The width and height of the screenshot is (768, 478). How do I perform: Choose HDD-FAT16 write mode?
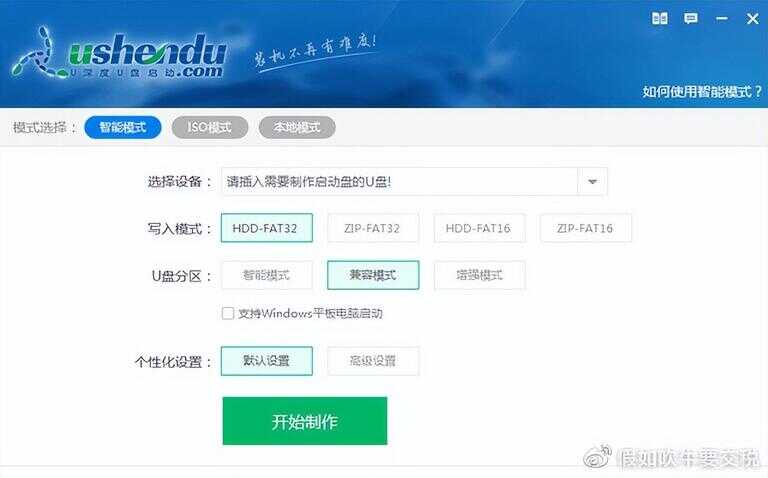click(x=479, y=228)
